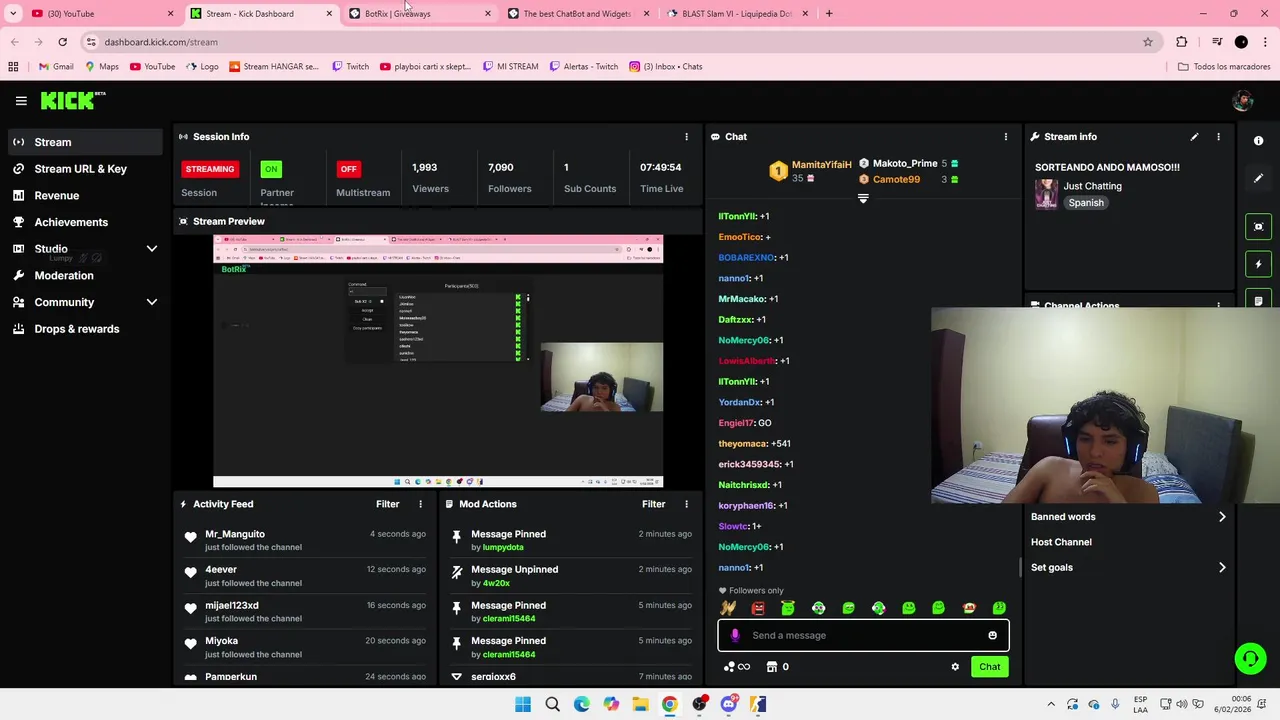Viewport: 1280px width, 720px height.
Task: Click the Spanish language tag
Action: pos(1085,203)
